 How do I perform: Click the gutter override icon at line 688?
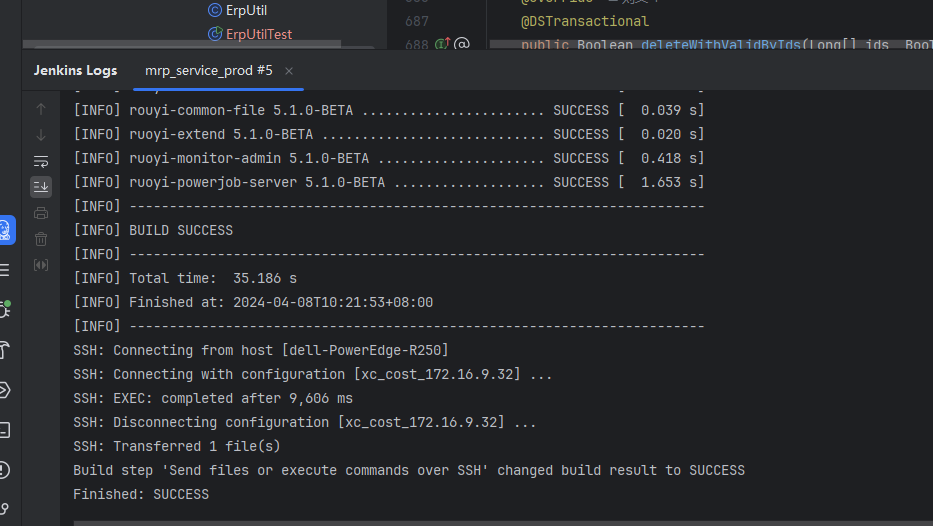coord(442,45)
